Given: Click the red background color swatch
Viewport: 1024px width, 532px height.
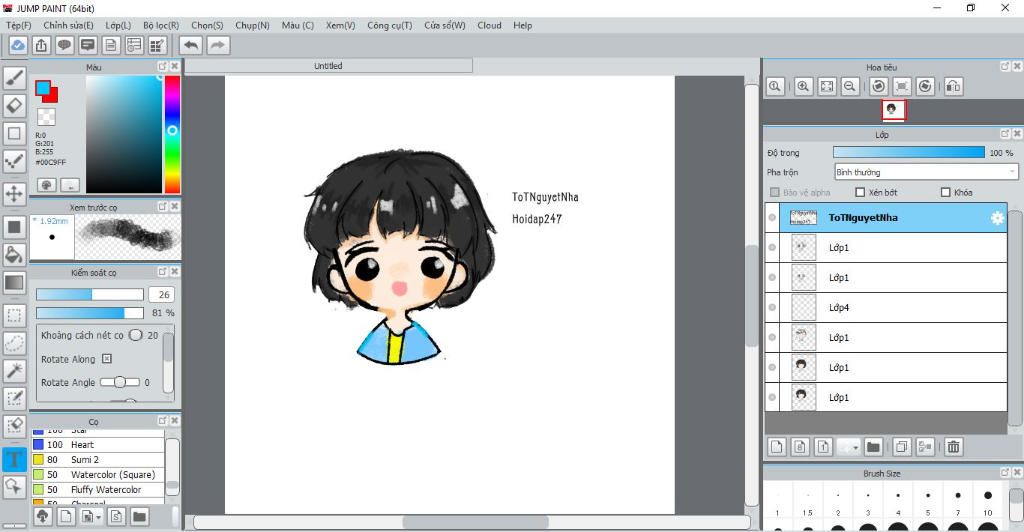Looking at the screenshot, I should pyautogui.click(x=50, y=95).
